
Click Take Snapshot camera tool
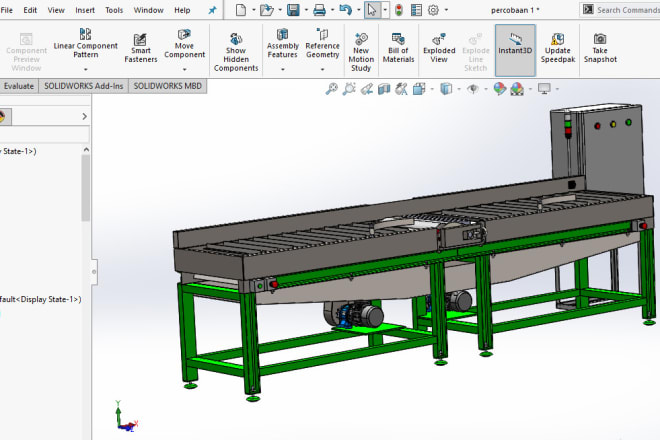(600, 48)
